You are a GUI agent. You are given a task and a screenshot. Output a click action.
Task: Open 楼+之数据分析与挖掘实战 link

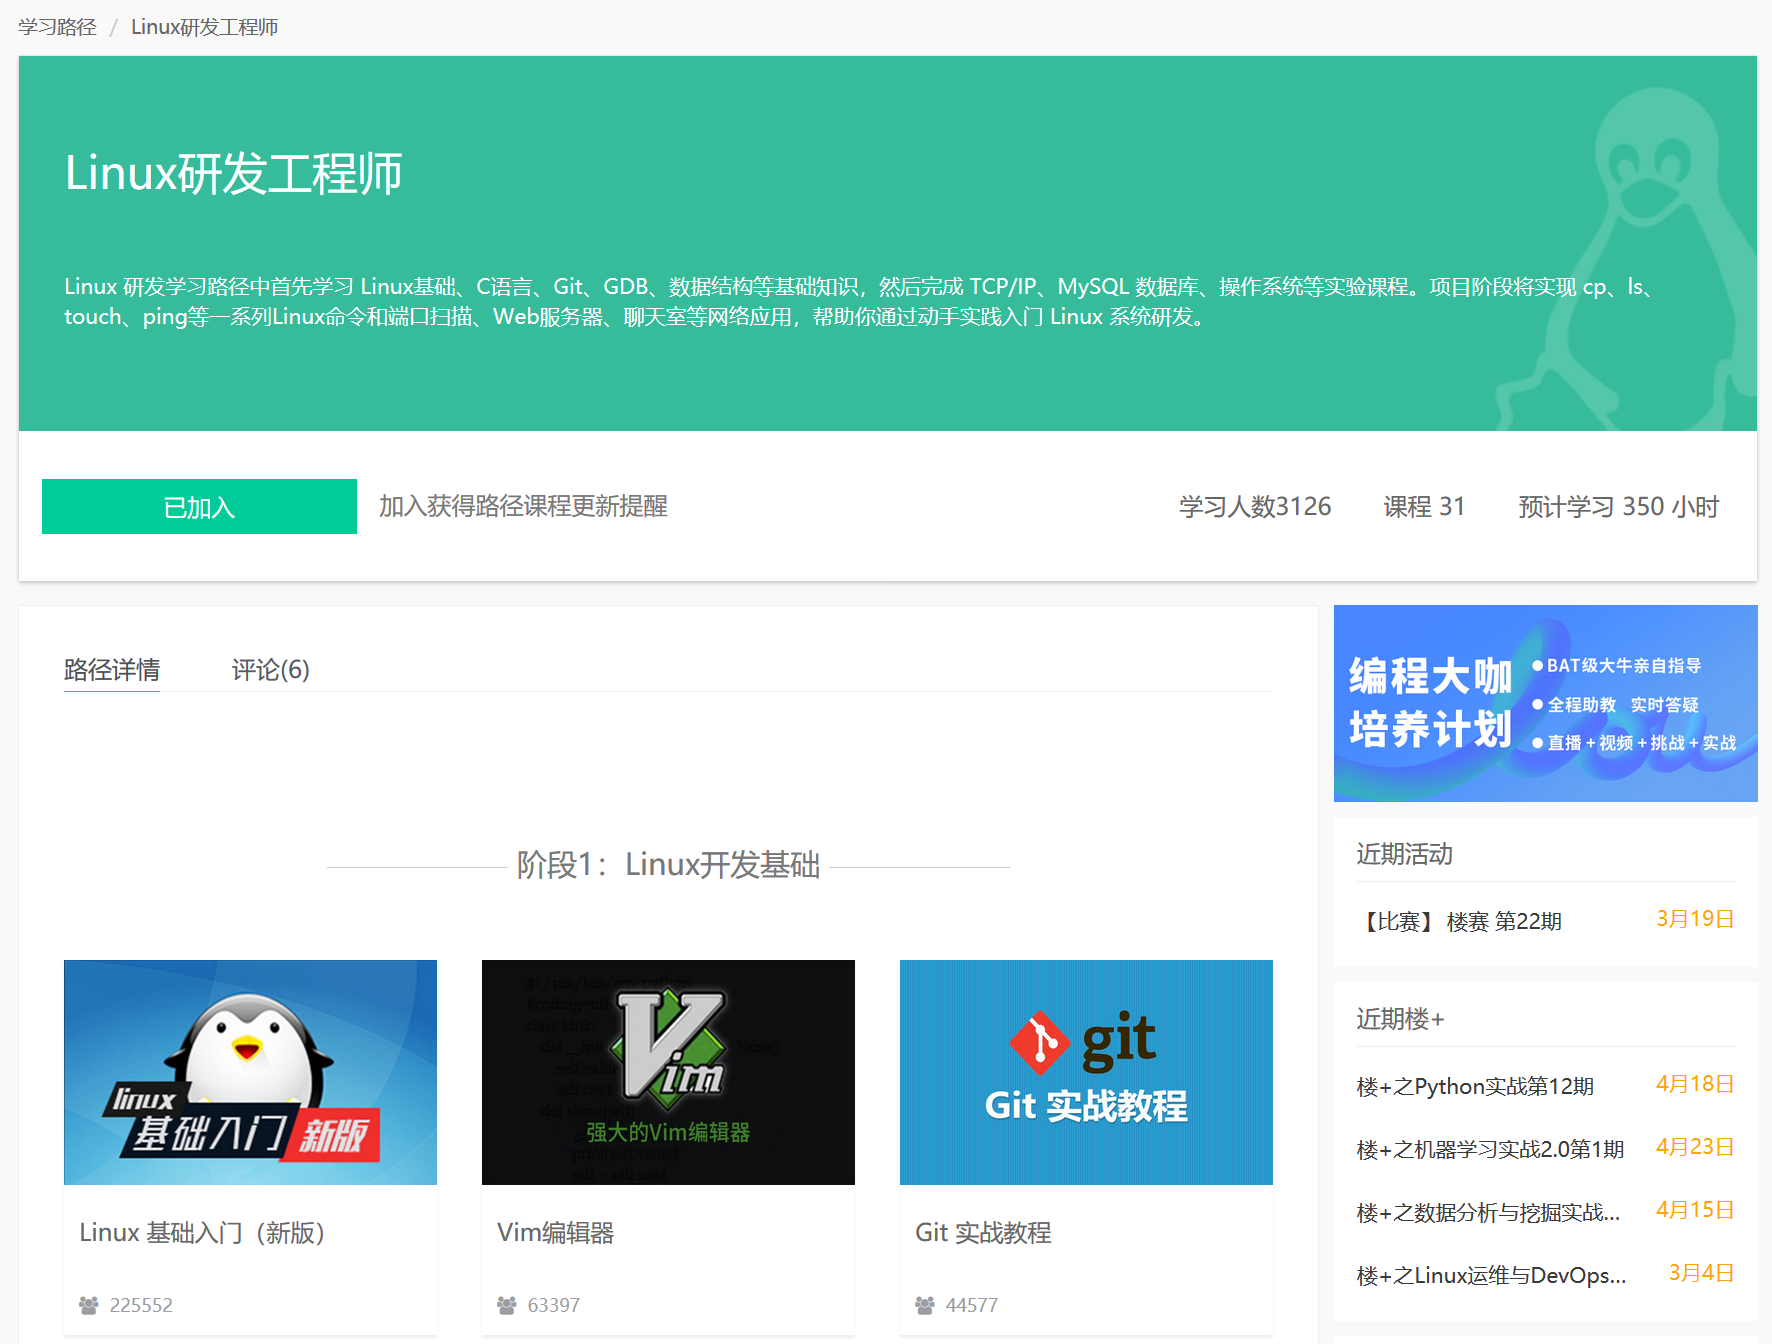[1488, 1212]
